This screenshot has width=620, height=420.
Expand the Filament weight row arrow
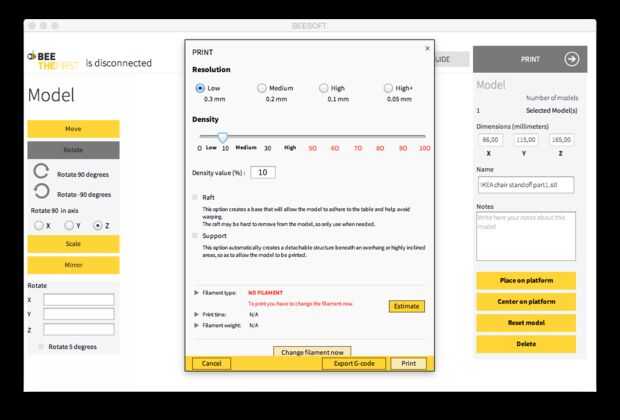(196, 325)
